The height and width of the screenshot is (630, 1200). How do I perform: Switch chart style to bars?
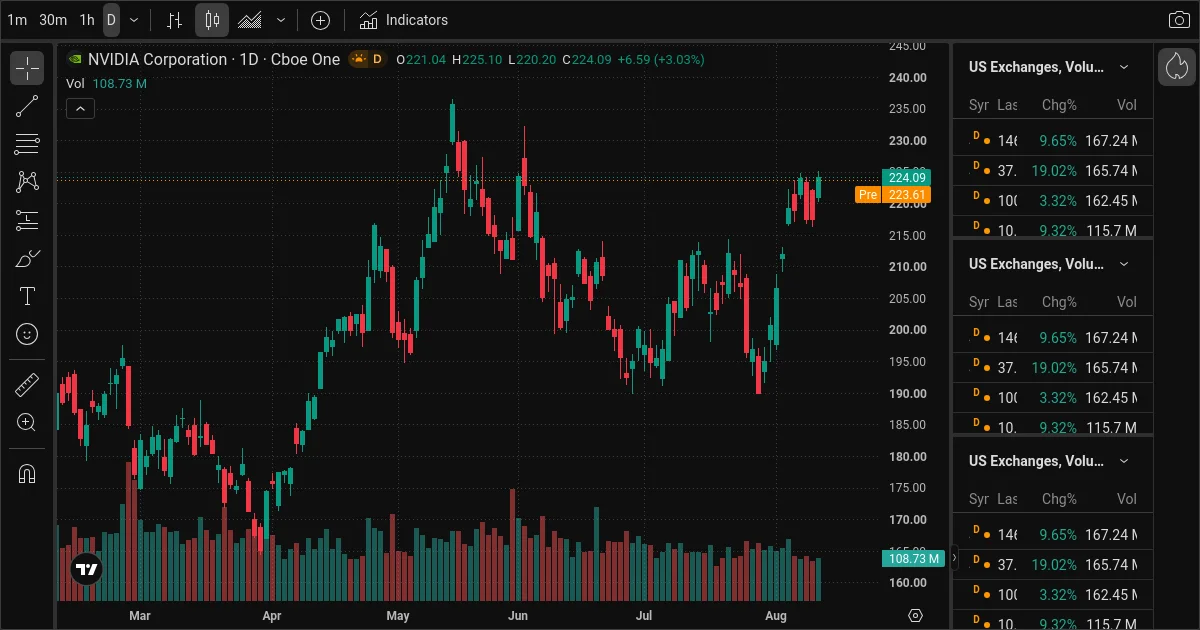(x=174, y=20)
